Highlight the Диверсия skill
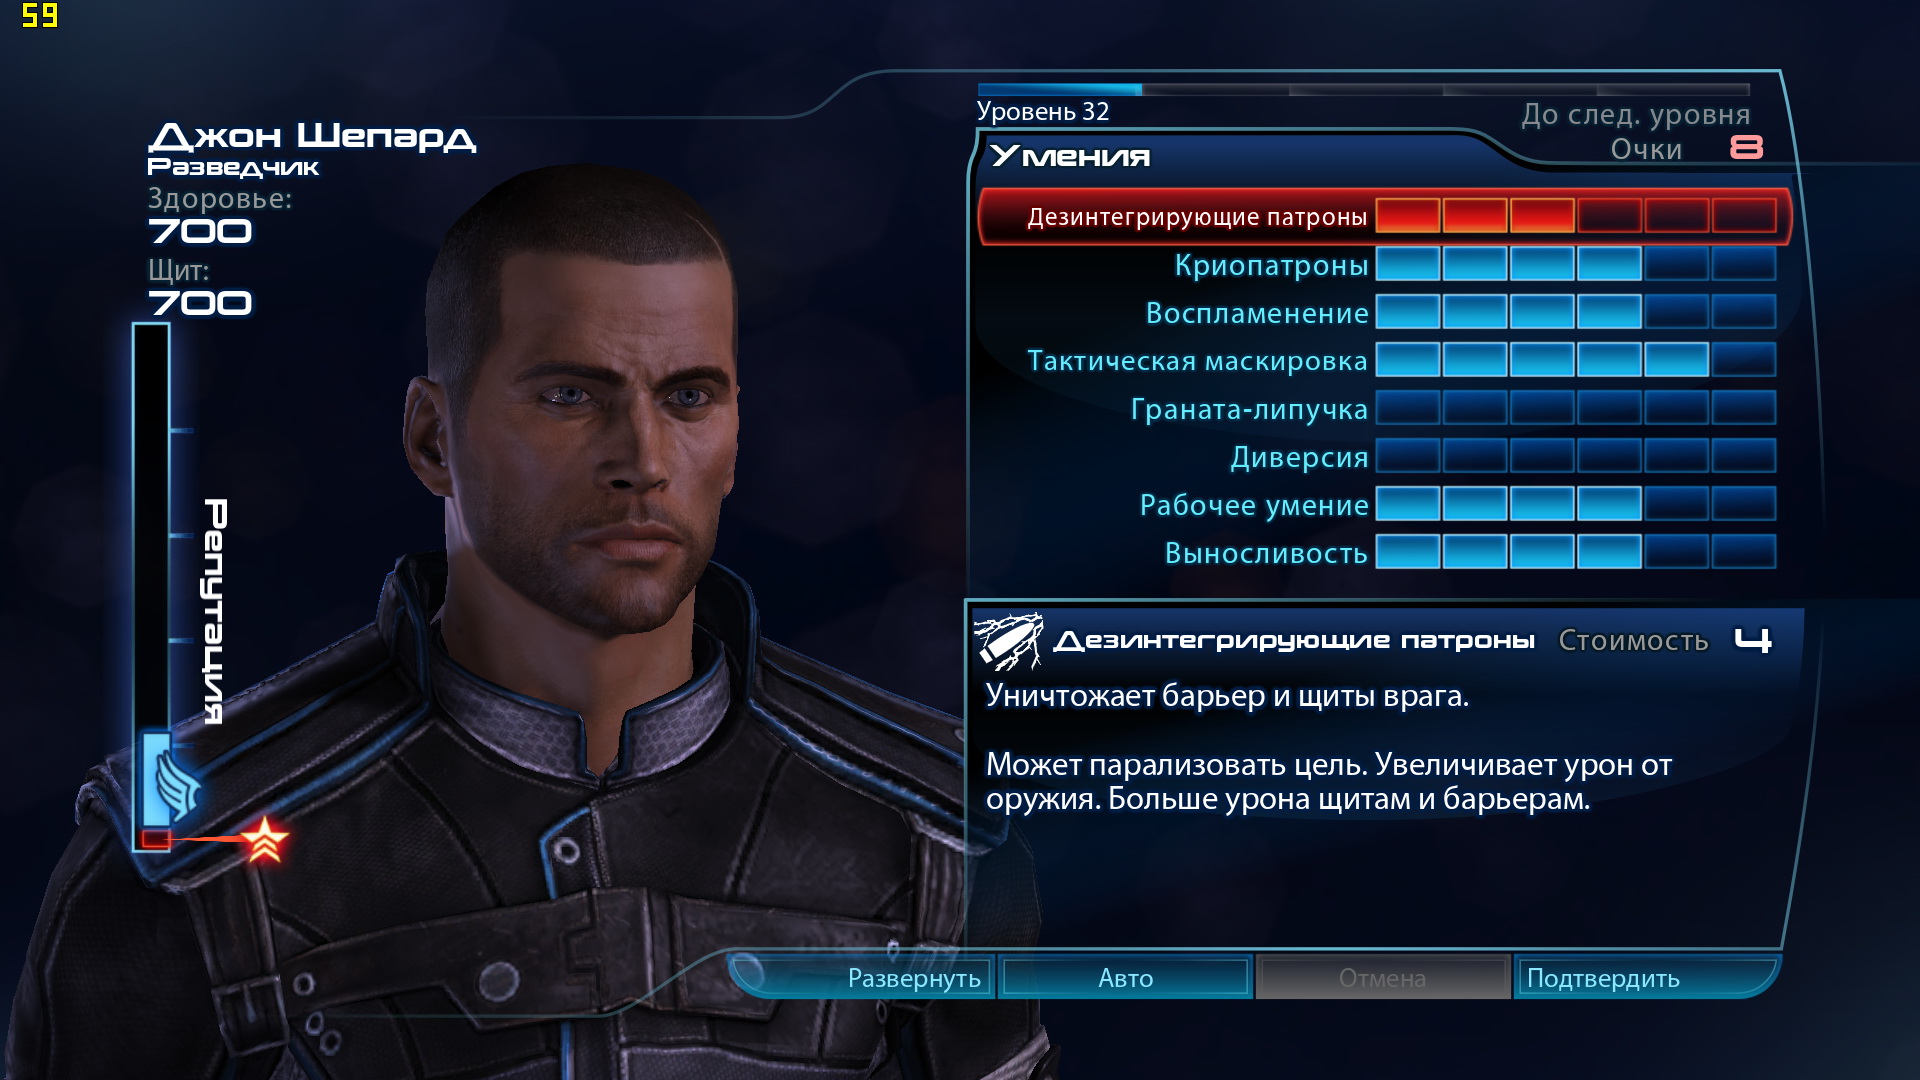1920x1080 pixels. point(1378,456)
